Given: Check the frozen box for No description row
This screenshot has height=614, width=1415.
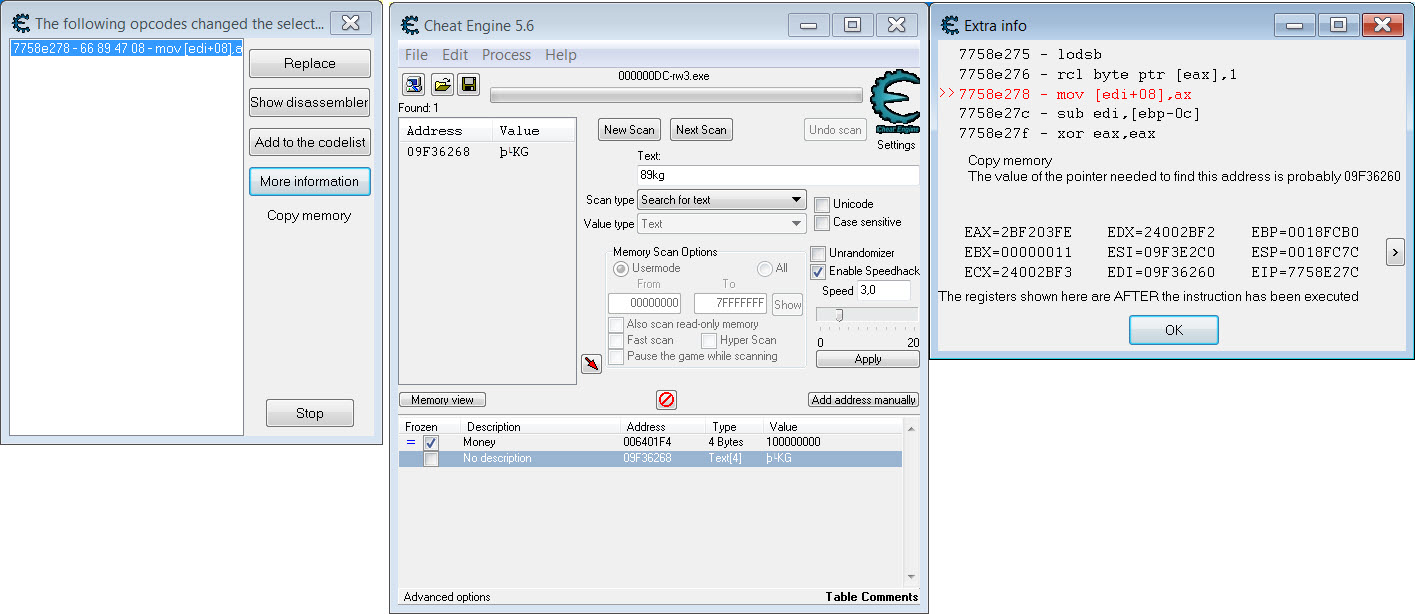Looking at the screenshot, I should click(431, 459).
